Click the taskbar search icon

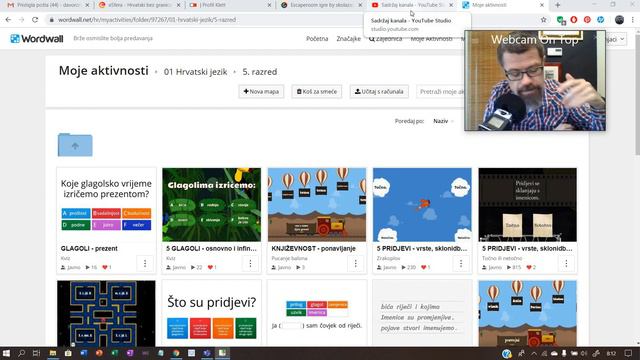21,353
